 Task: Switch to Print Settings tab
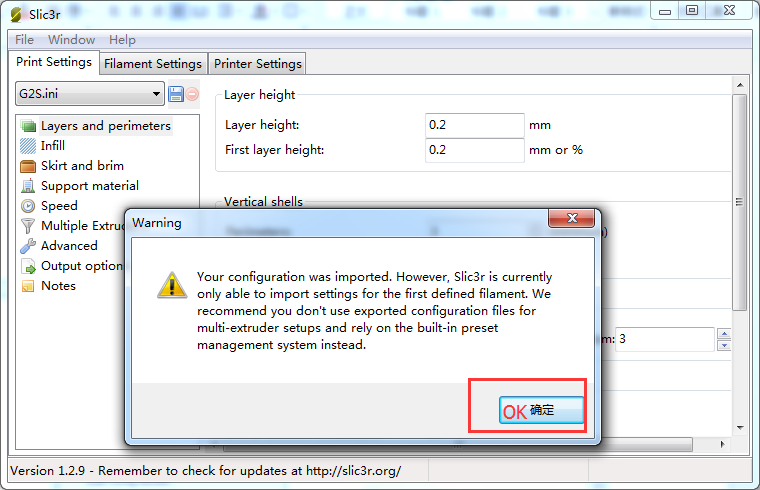point(54,62)
